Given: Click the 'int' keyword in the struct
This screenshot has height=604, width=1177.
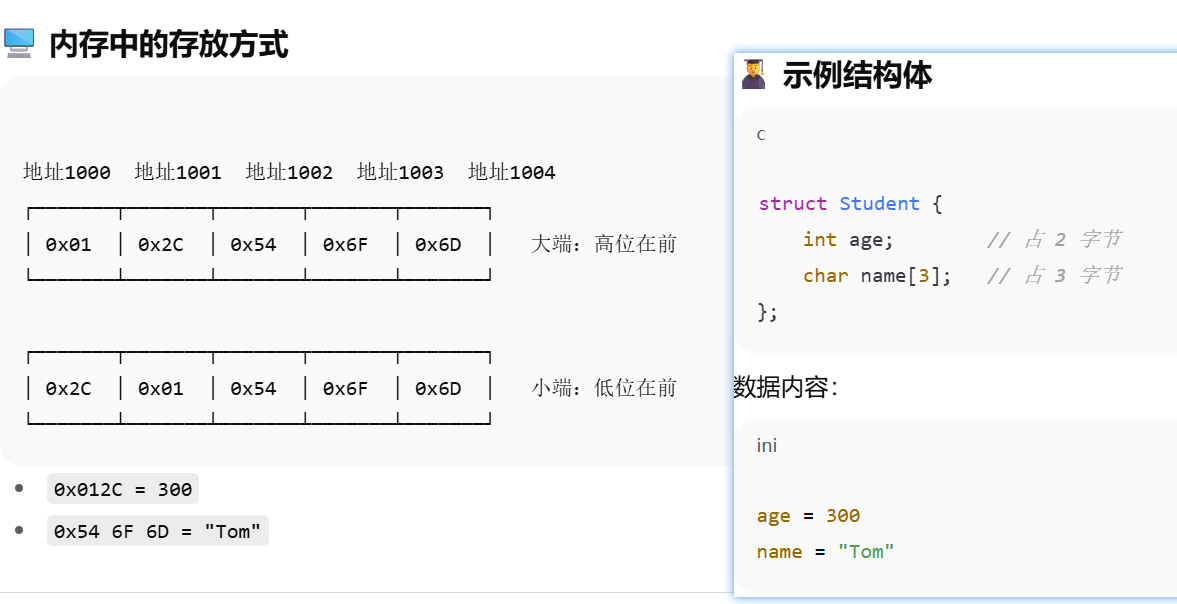Looking at the screenshot, I should tap(820, 239).
